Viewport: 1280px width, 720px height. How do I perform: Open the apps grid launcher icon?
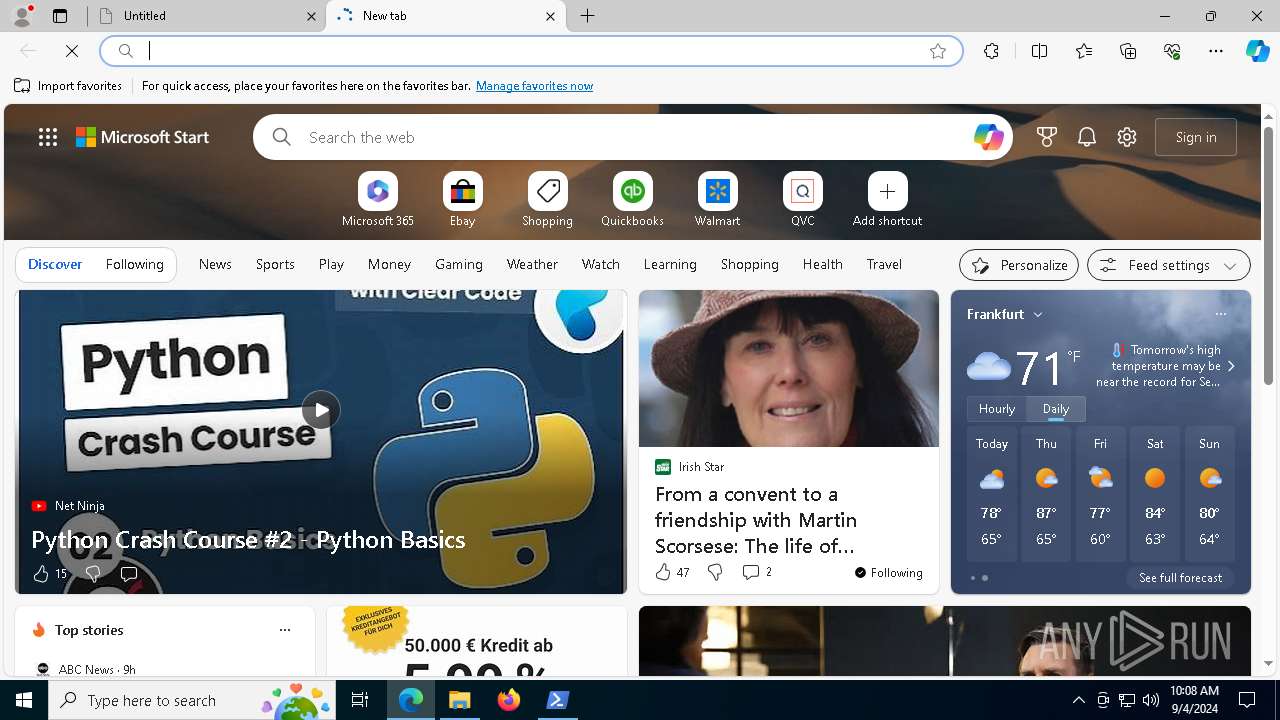click(x=48, y=137)
